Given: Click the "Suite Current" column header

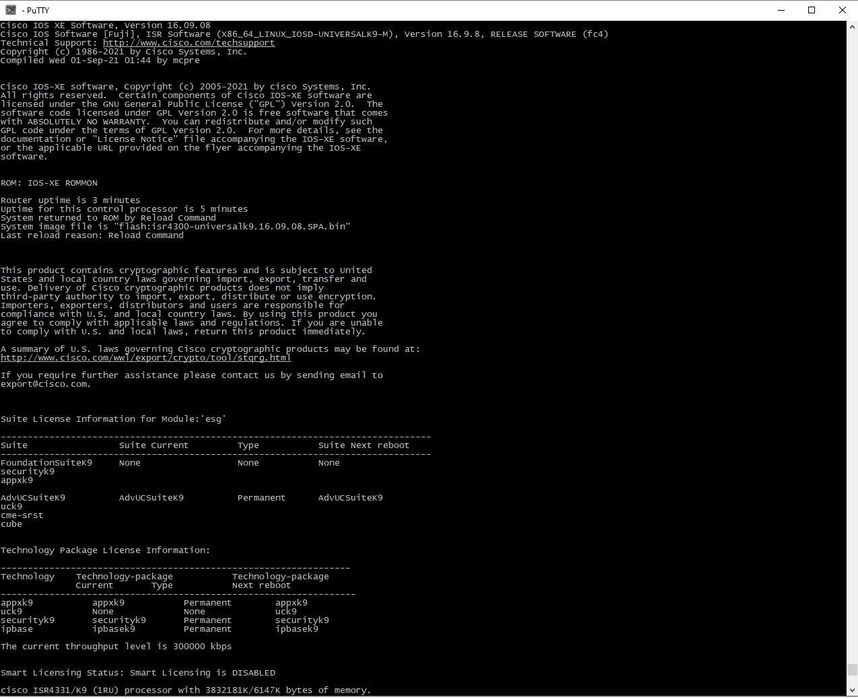Looking at the screenshot, I should (154, 445).
